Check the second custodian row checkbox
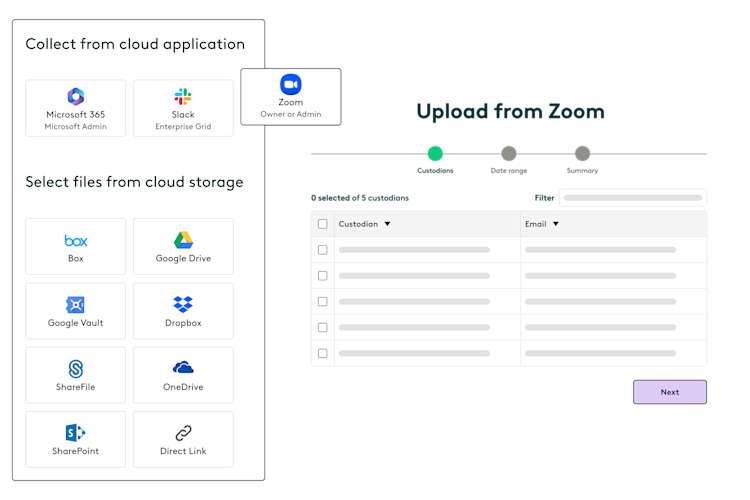Image resolution: width=750 pixels, height=500 pixels. (323, 276)
